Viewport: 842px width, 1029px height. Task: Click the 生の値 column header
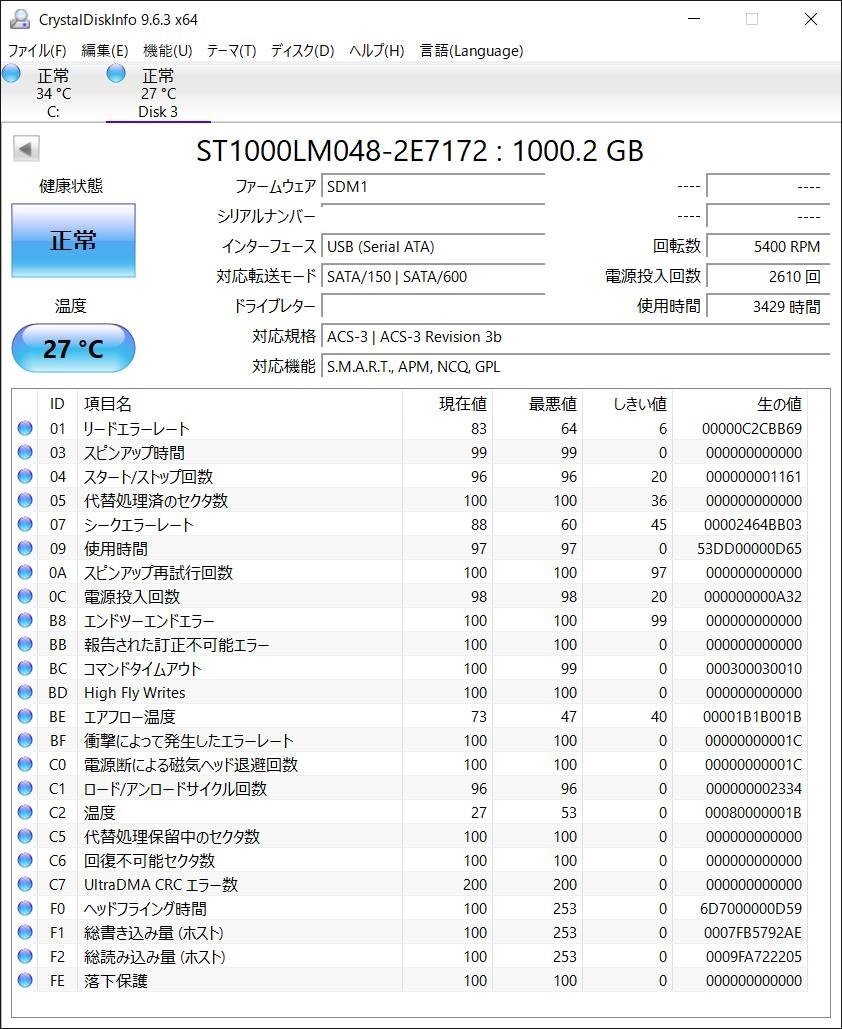[740, 404]
